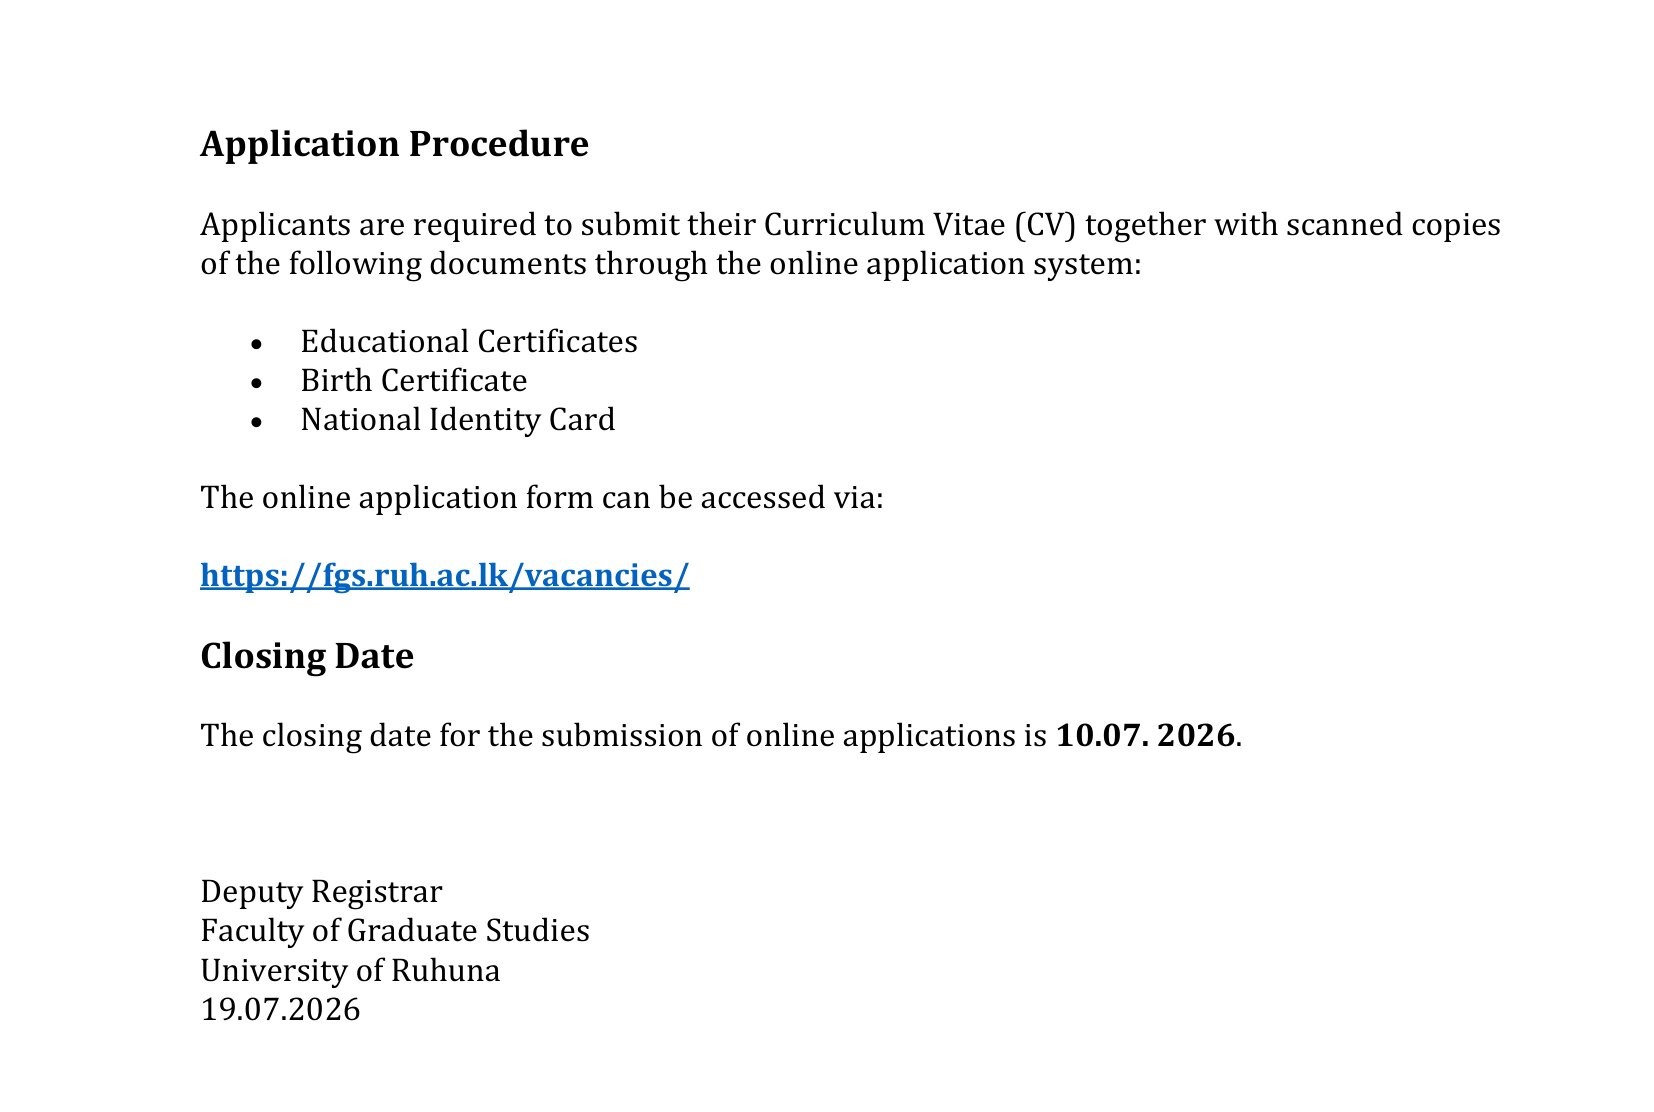
Task: Click the word Applicants starting the paragraph
Action: point(275,225)
